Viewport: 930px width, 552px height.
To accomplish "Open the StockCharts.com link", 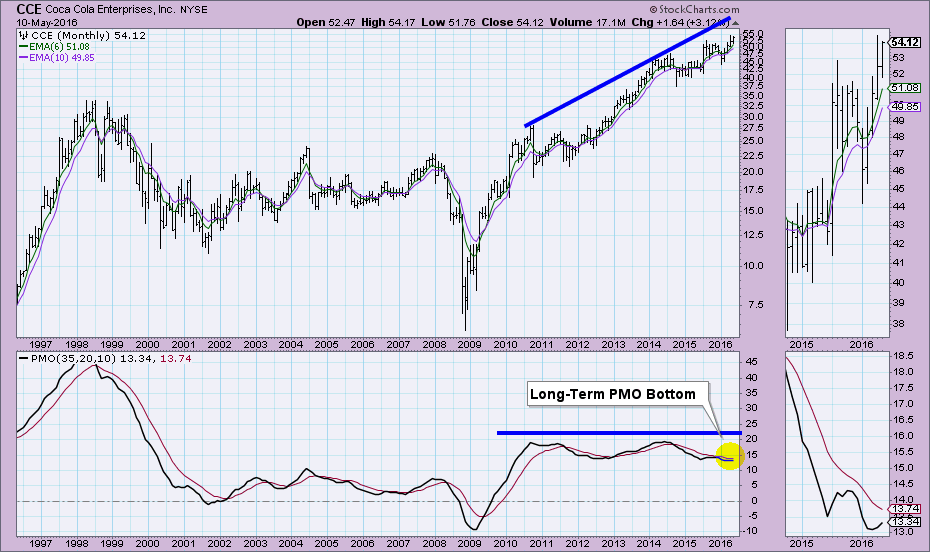I will tap(695, 9).
